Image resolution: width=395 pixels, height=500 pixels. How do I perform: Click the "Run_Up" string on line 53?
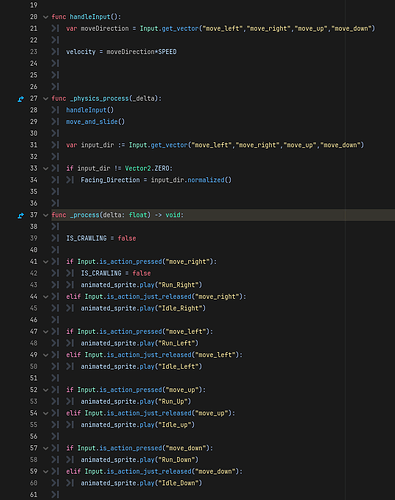(173, 402)
